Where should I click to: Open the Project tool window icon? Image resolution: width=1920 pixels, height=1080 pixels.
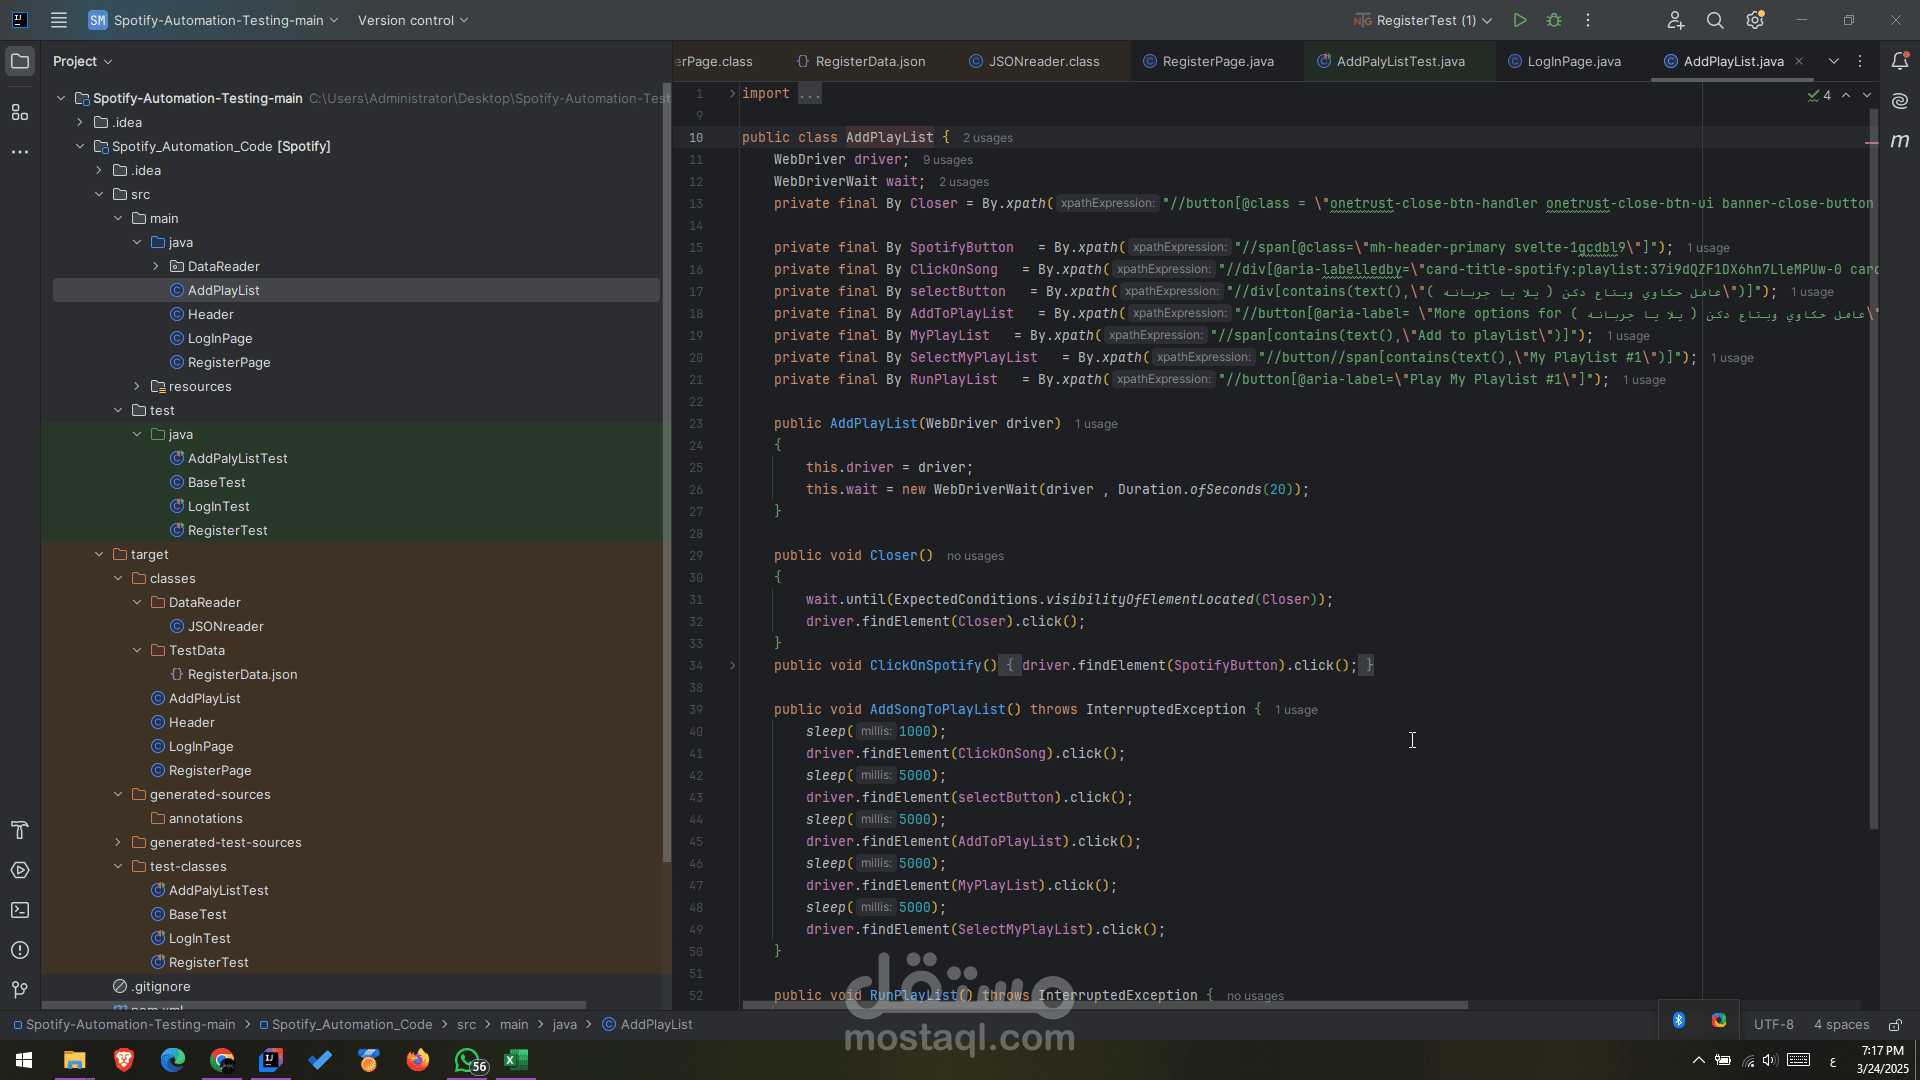click(20, 61)
